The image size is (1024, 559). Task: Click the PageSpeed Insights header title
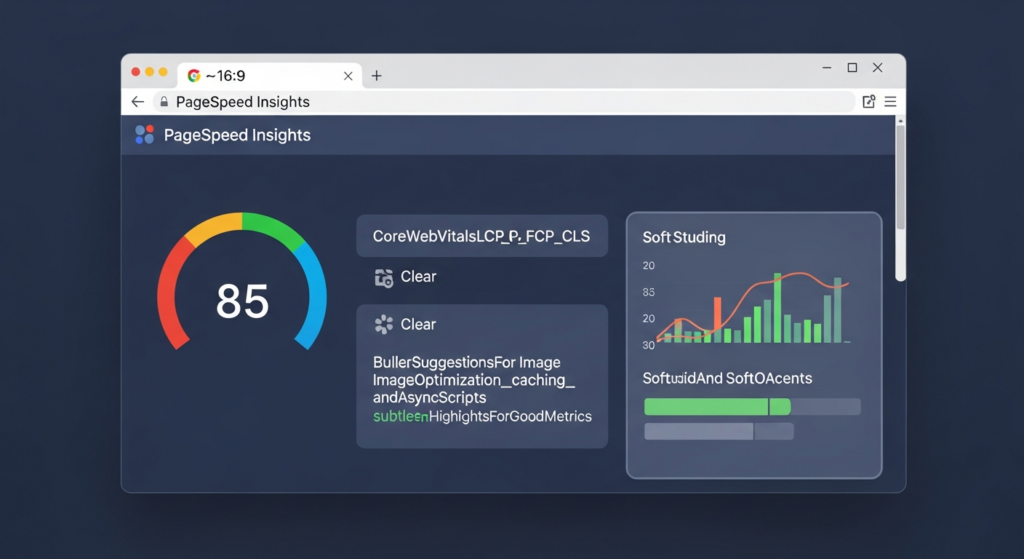tap(237, 135)
